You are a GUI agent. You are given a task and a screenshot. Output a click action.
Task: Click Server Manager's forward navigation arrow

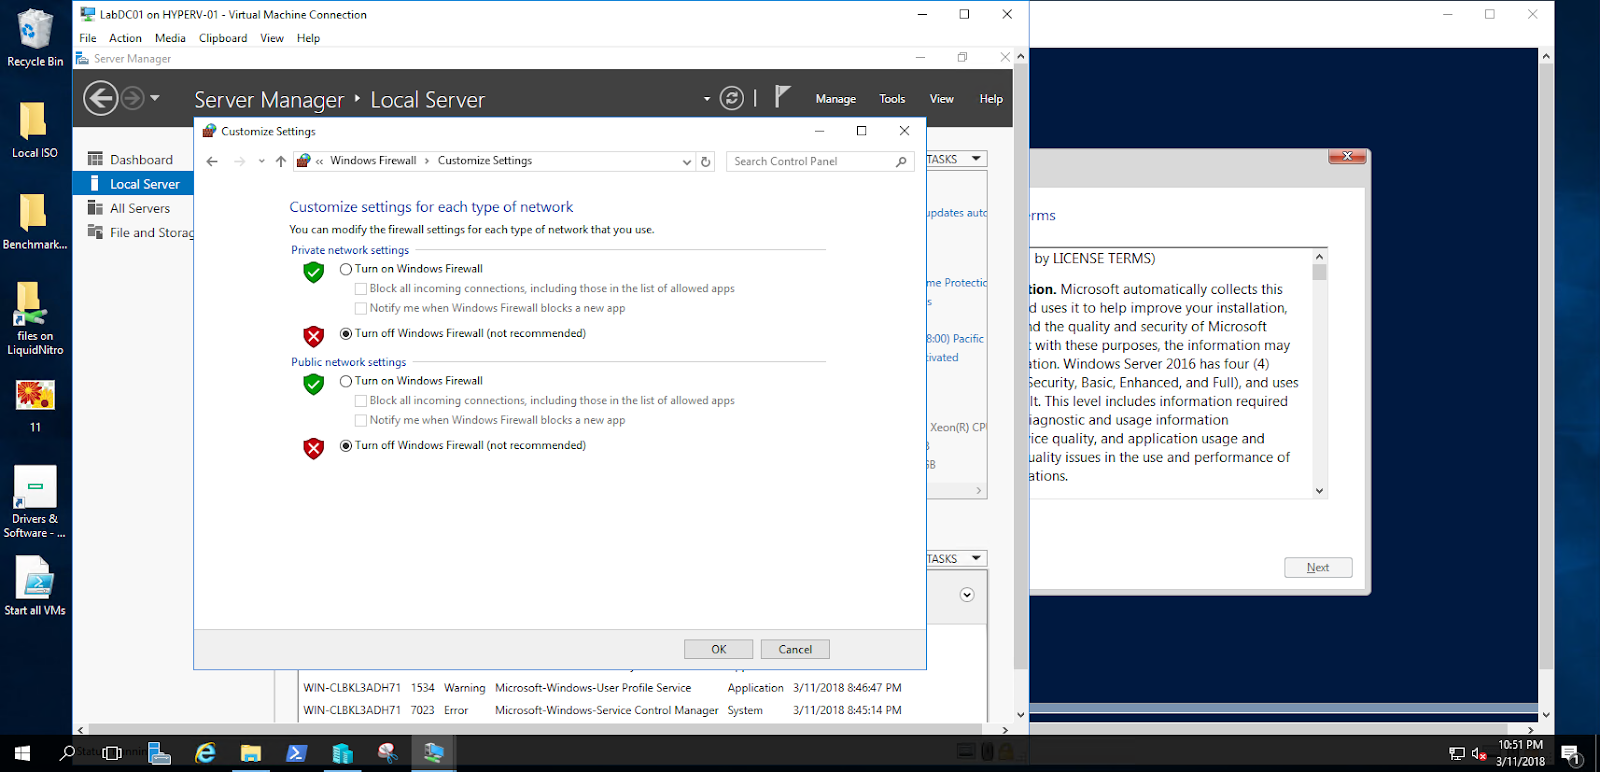pos(132,98)
